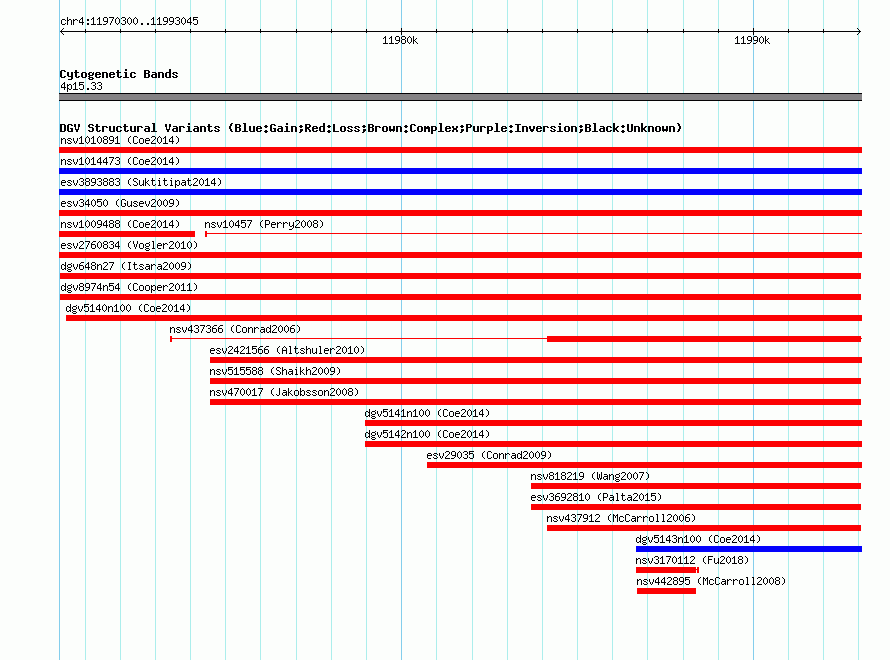Open the esv2760834 (Vogler2010) variant label
This screenshot has height=660, width=890.
click(129, 245)
